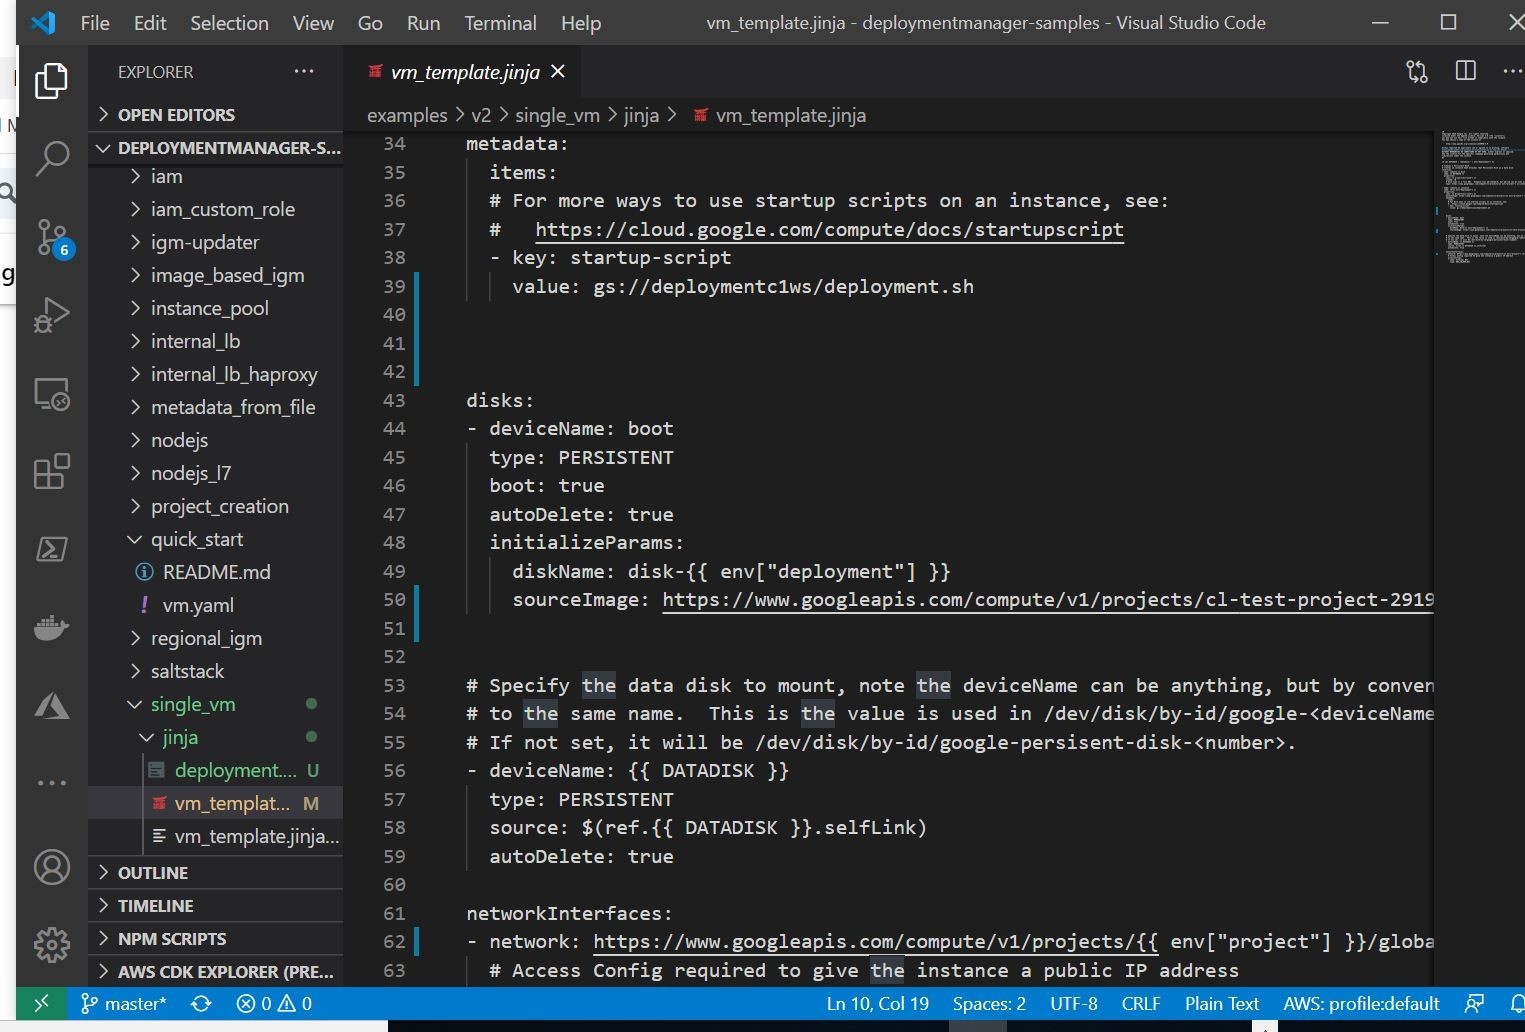Screen dimensions: 1525x1032
Task: Open the Explorer view in activity bar
Action: 52,80
